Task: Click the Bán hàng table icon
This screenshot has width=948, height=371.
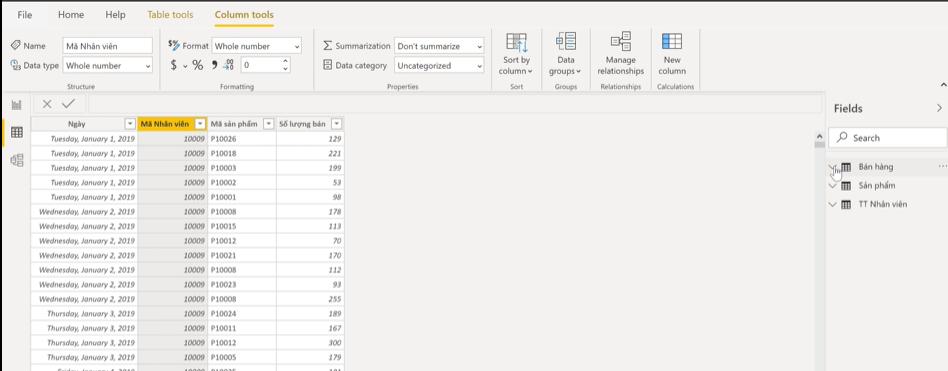Action: pyautogui.click(x=846, y=167)
